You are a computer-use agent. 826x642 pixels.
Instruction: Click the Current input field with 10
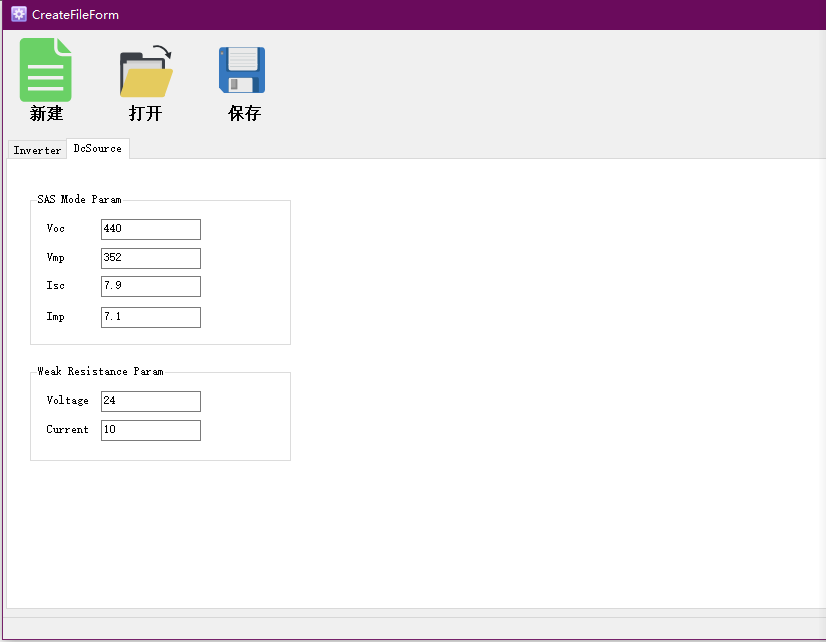[x=150, y=430]
